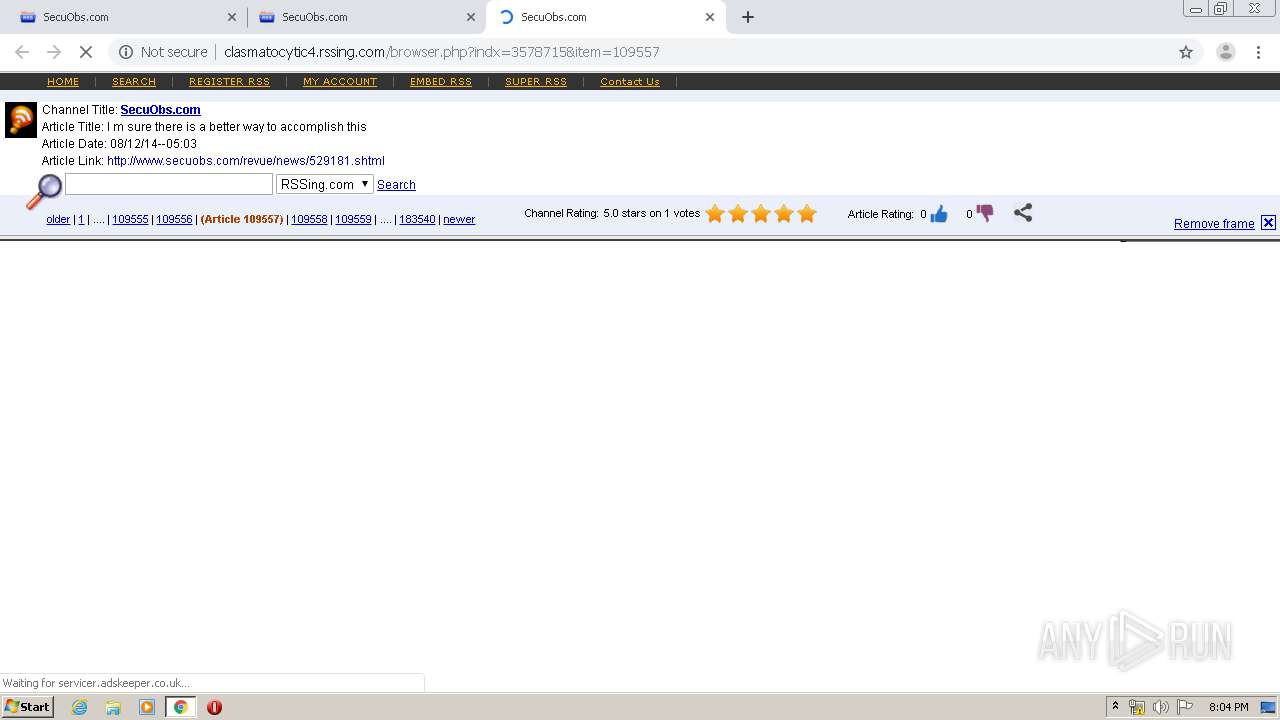Open the Windows Start menu
1280x720 pixels.
(x=28, y=707)
